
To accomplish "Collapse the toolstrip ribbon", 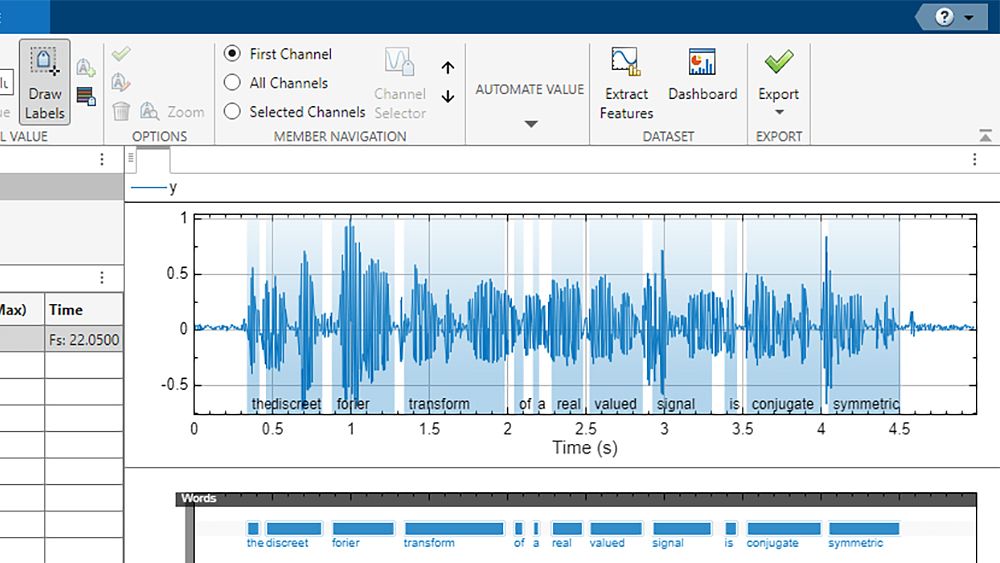I will click(986, 136).
